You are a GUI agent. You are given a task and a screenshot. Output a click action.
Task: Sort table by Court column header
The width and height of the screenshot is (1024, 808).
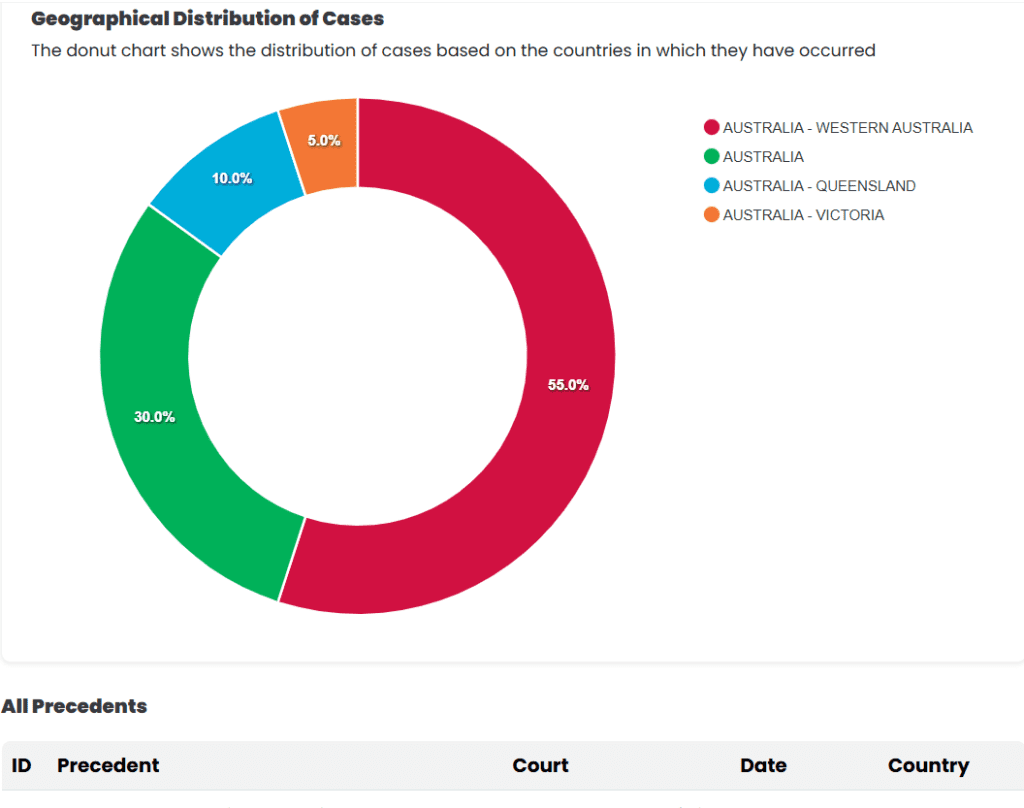coord(540,765)
